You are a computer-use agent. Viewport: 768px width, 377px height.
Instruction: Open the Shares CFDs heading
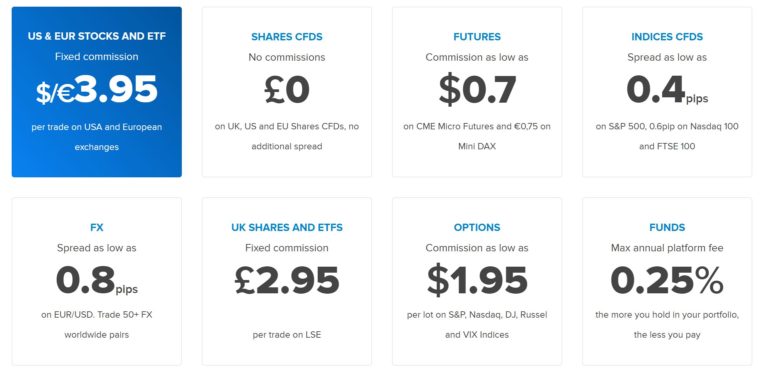287,37
